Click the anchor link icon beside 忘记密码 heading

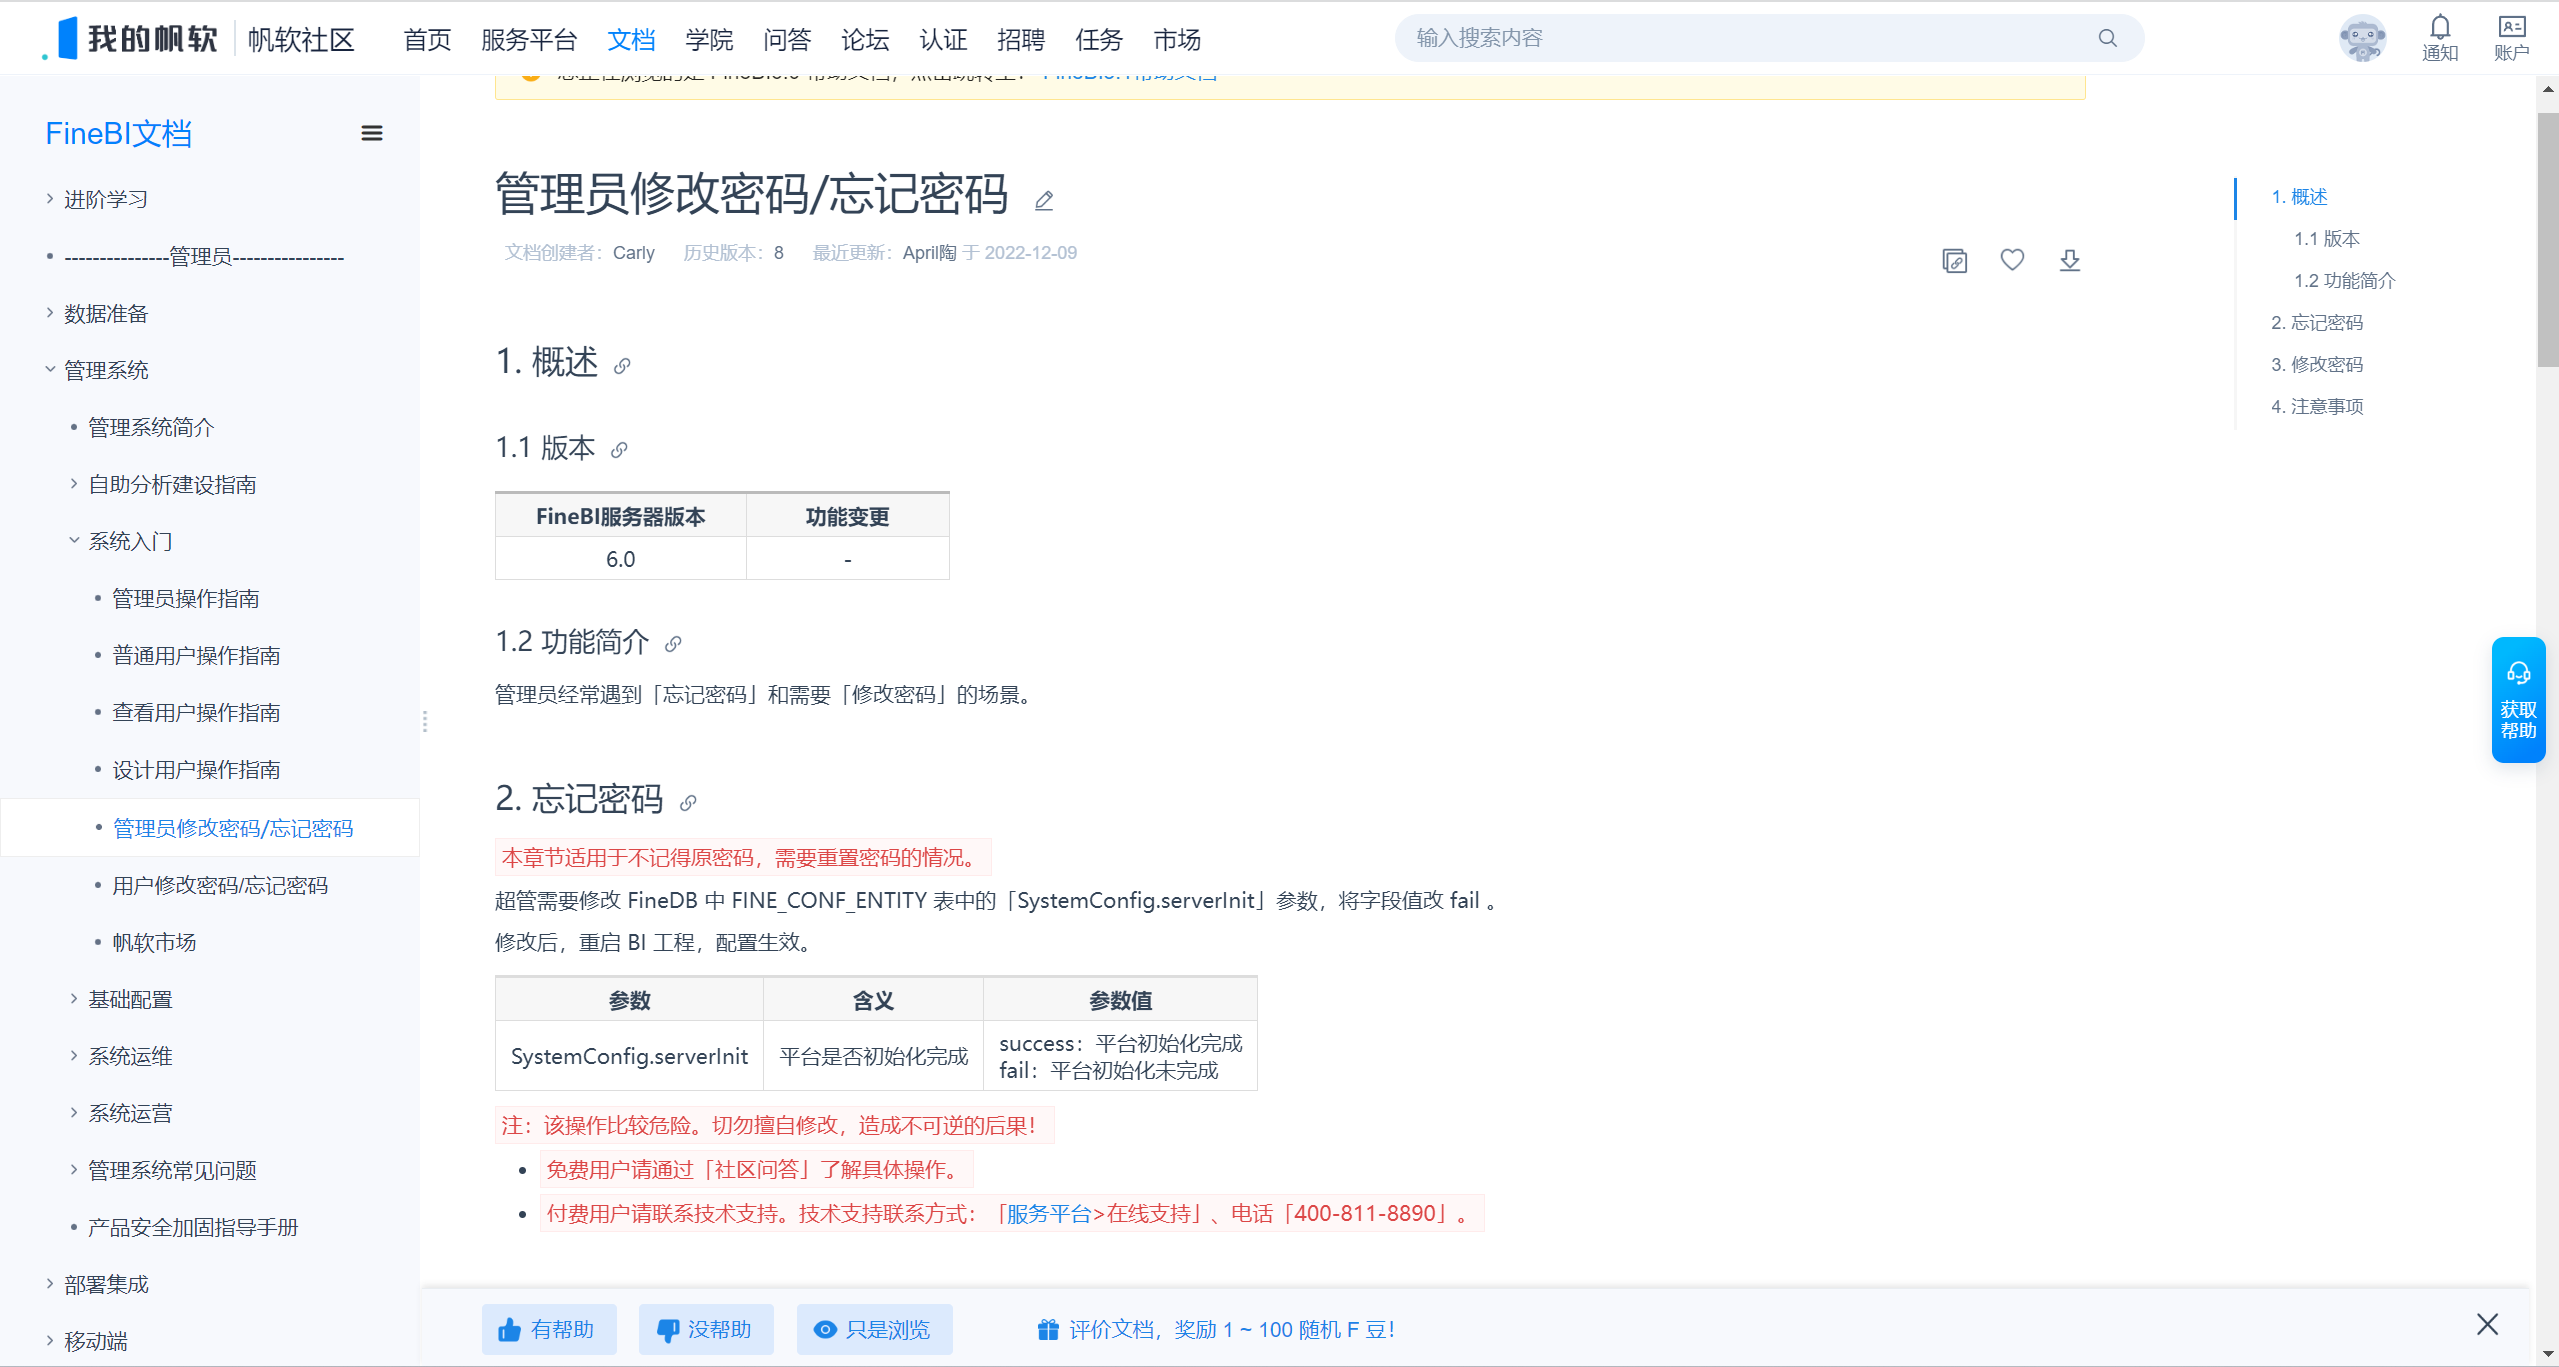click(x=688, y=802)
